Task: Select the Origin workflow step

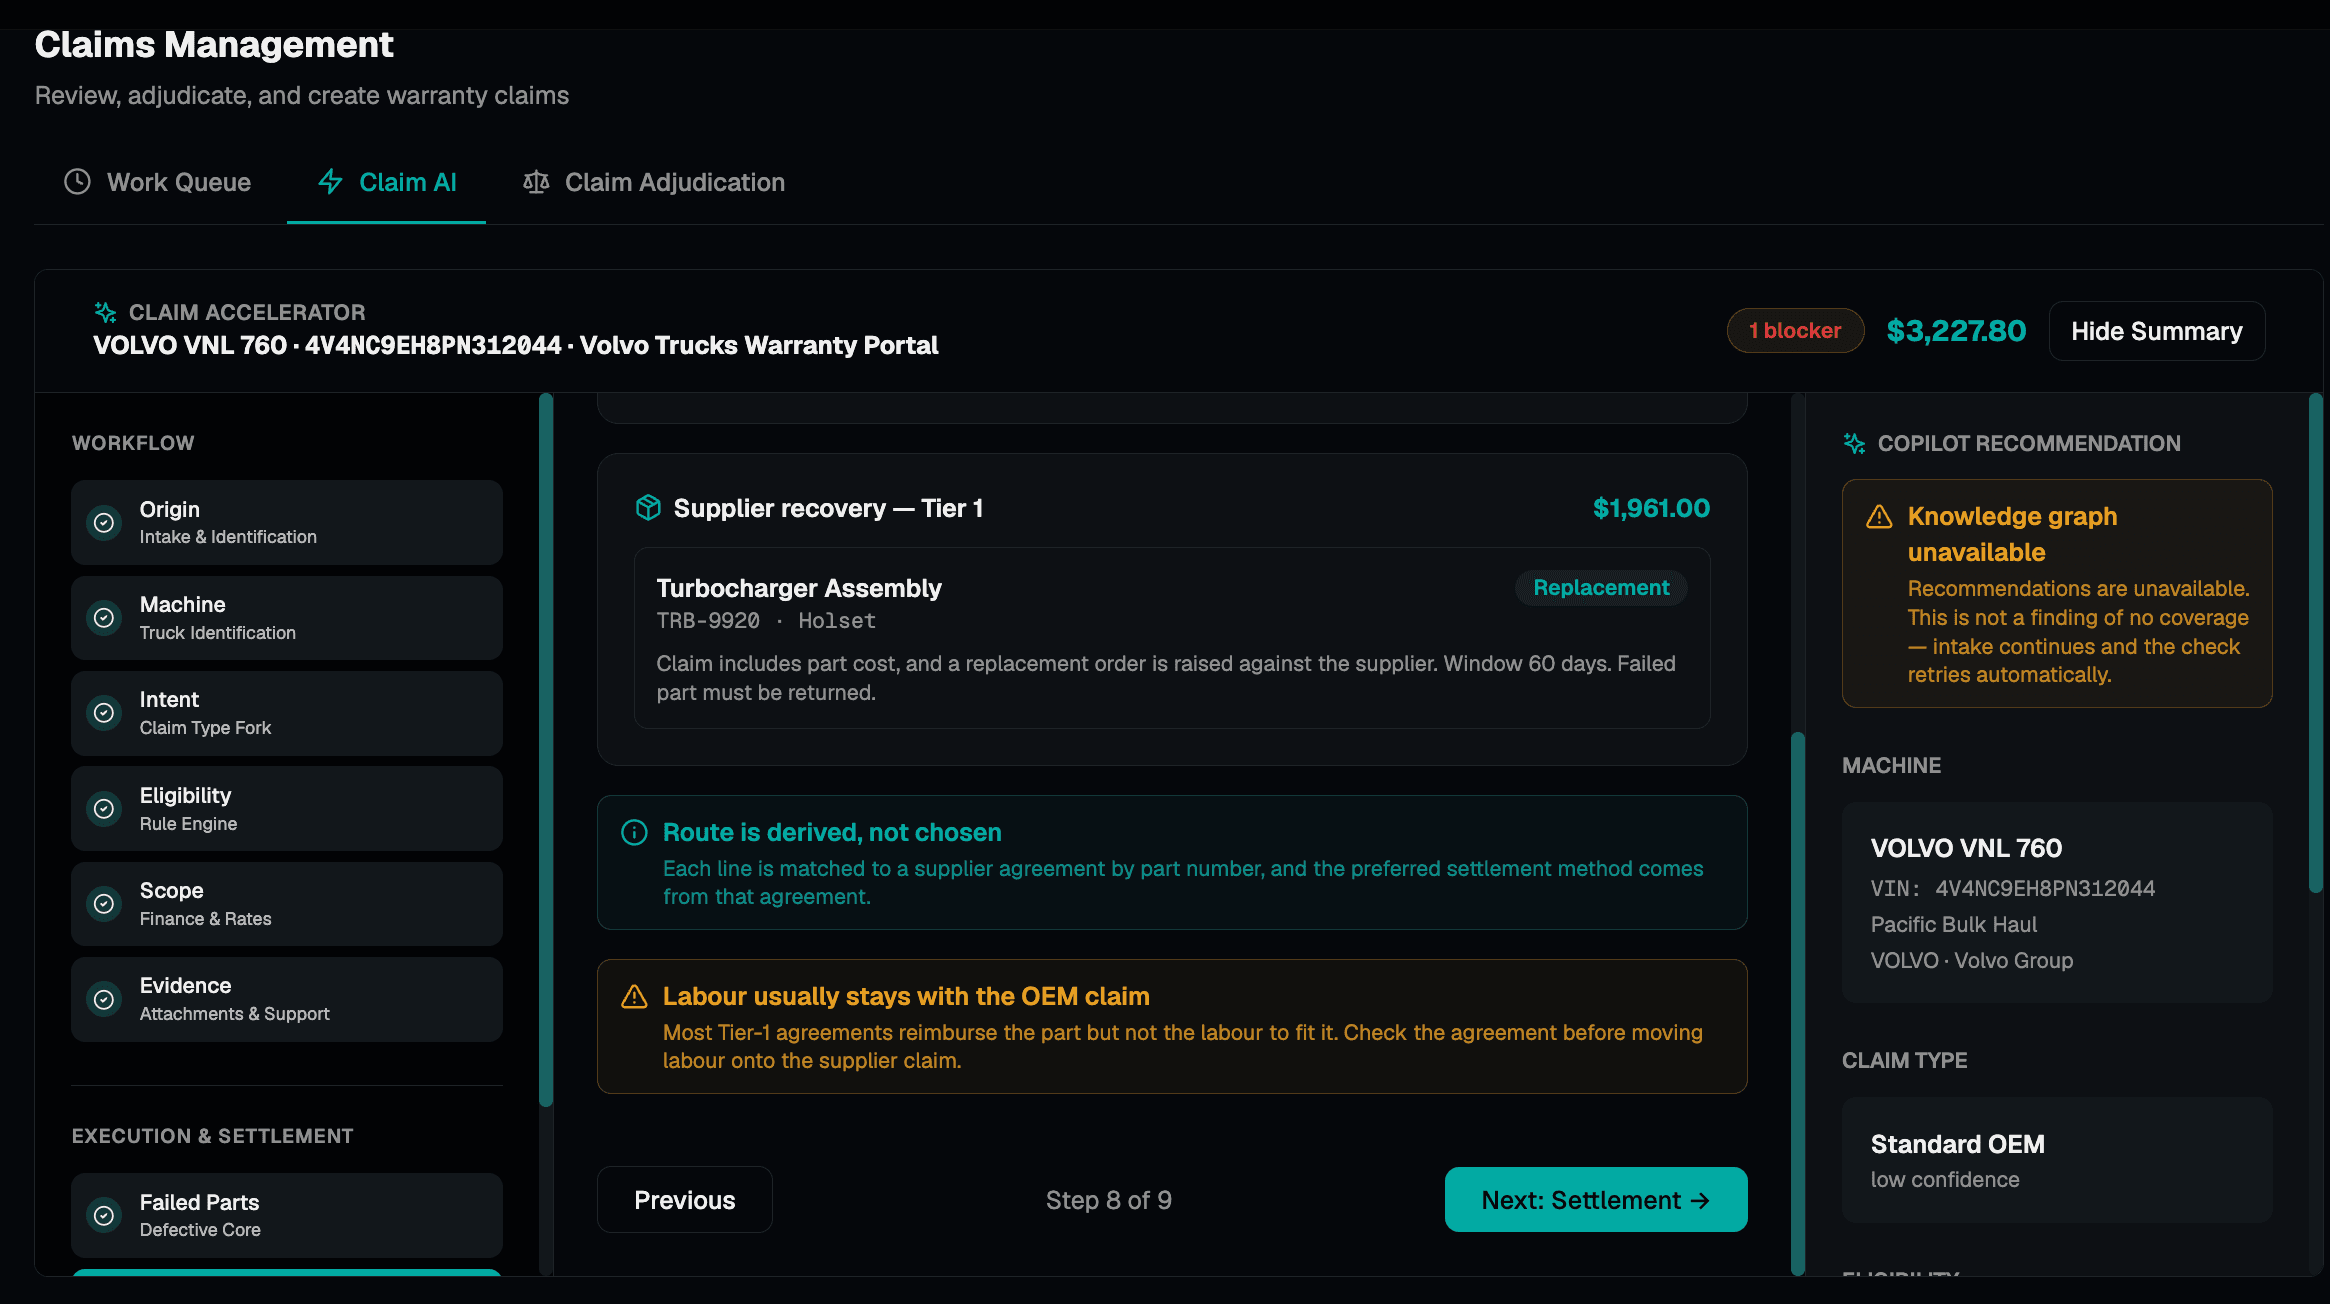Action: tap(286, 522)
